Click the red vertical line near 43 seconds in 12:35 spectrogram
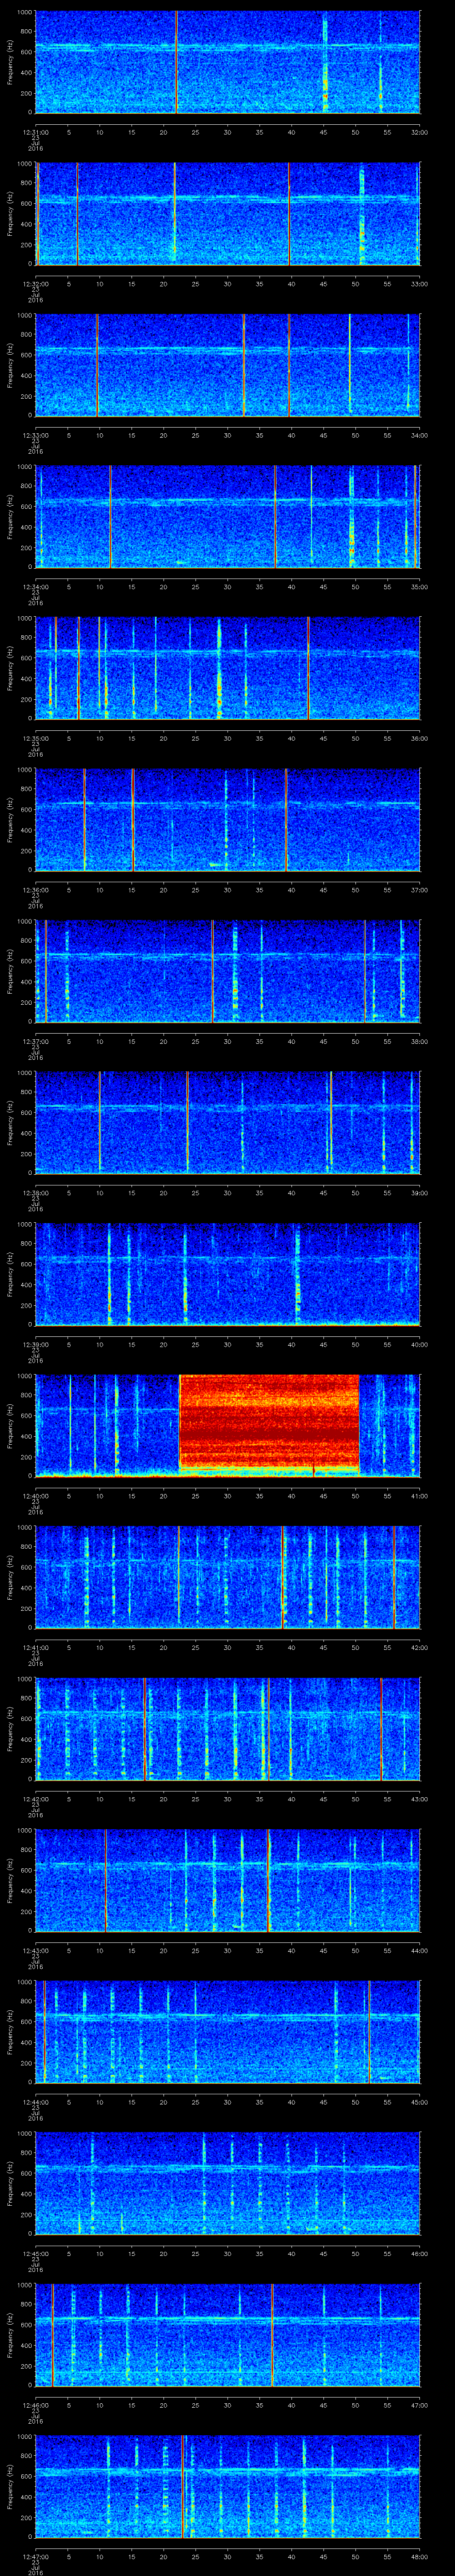Viewport: 455px width, 2576px height. pyautogui.click(x=308, y=668)
